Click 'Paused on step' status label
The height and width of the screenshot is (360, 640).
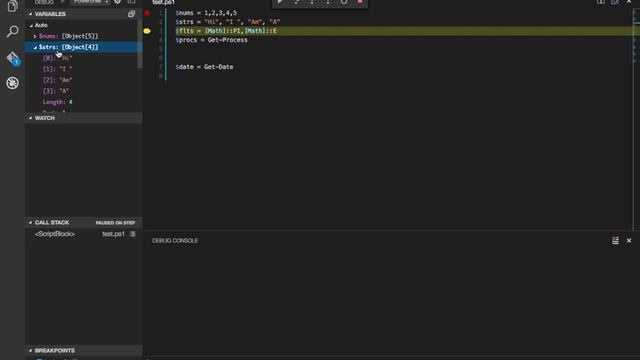click(115, 223)
